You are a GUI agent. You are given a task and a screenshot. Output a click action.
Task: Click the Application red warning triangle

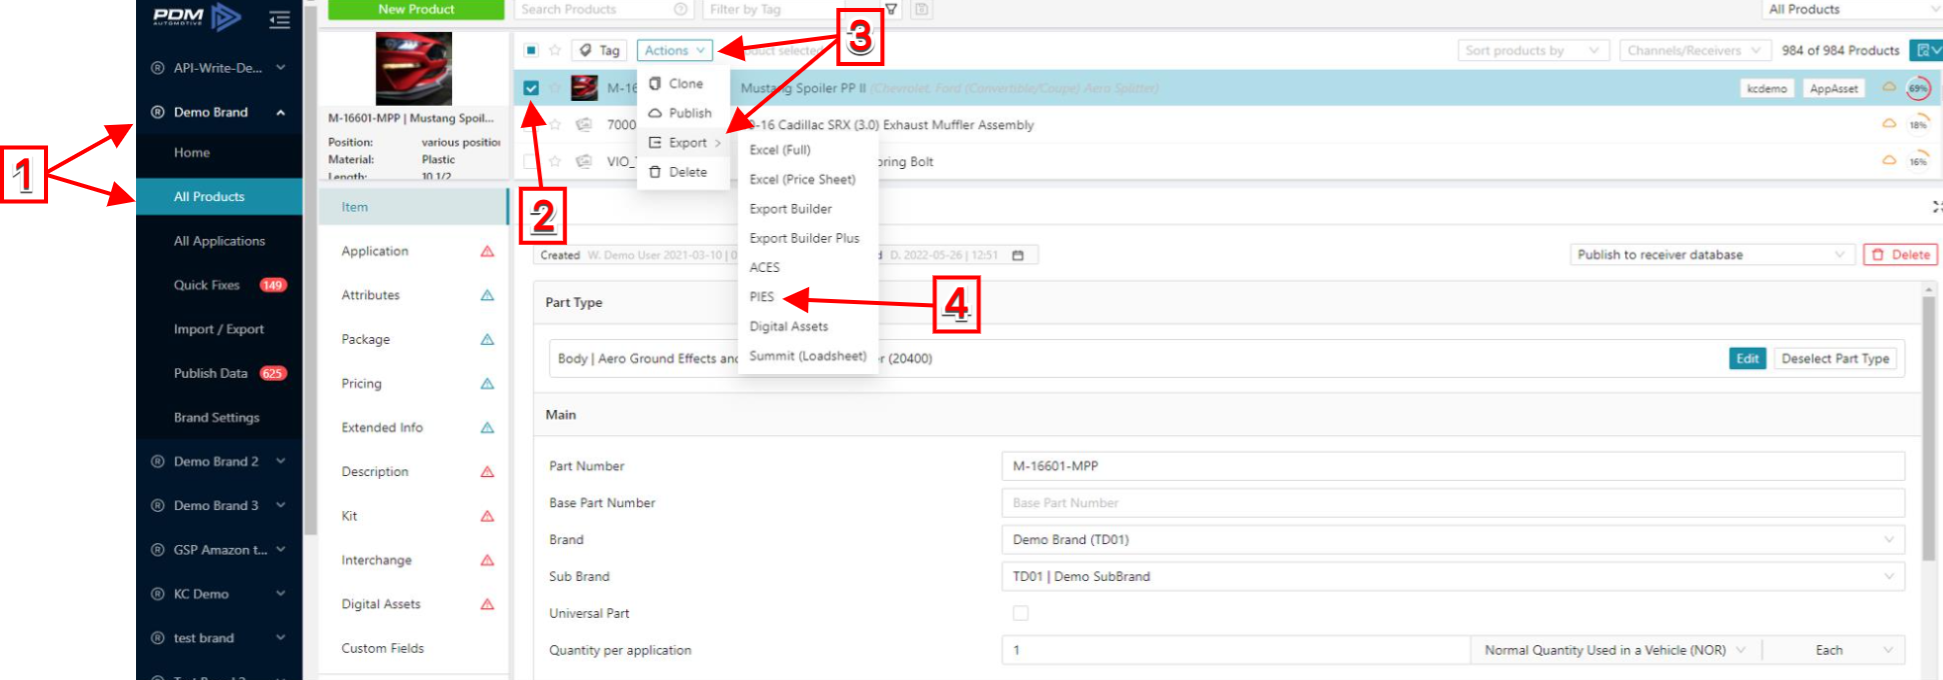pyautogui.click(x=487, y=251)
